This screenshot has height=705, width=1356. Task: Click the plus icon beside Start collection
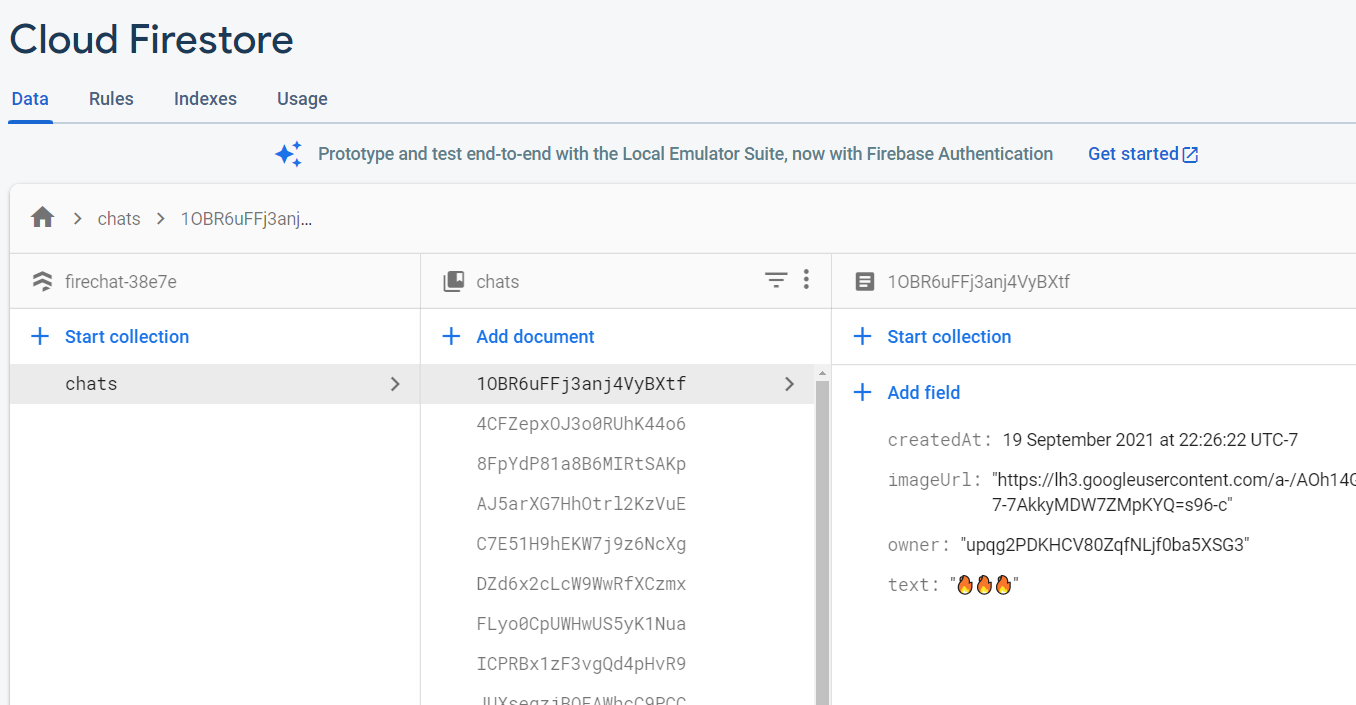click(x=39, y=336)
